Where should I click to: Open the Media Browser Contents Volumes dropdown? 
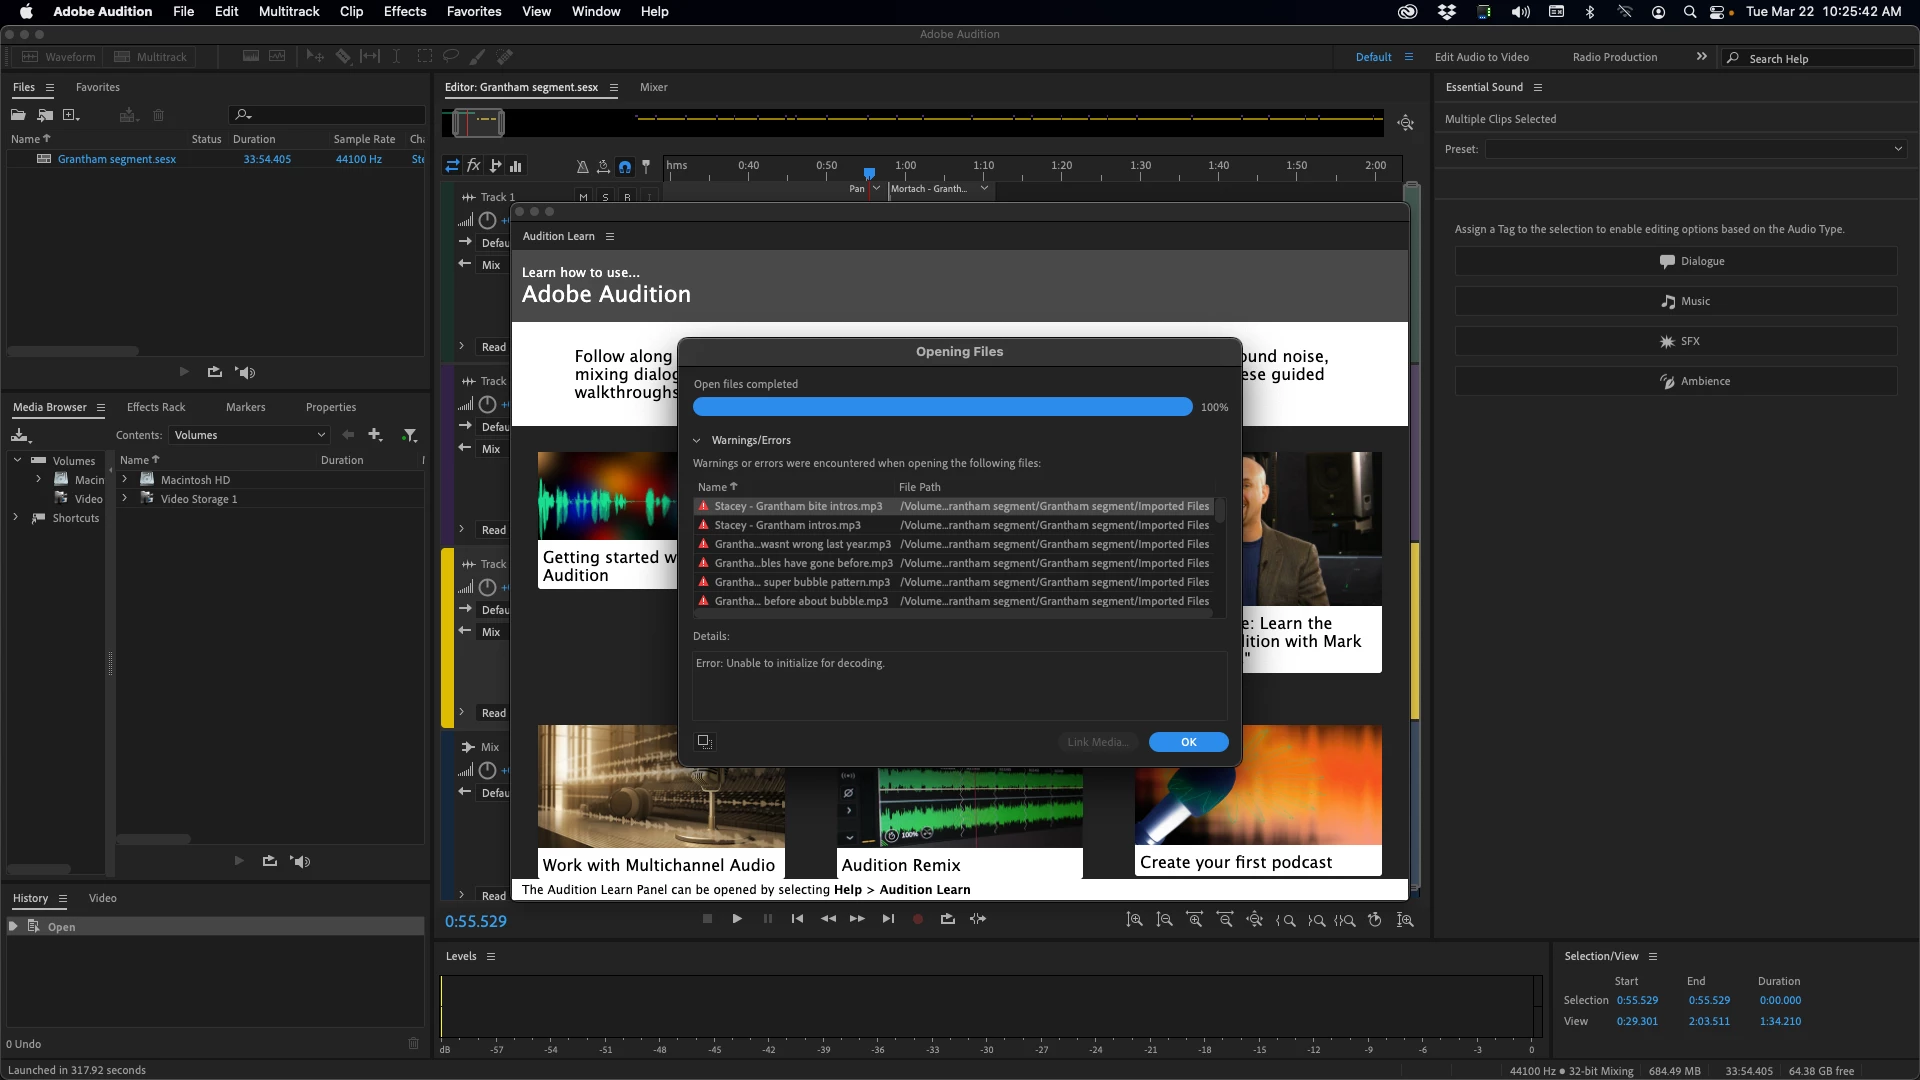coord(249,435)
